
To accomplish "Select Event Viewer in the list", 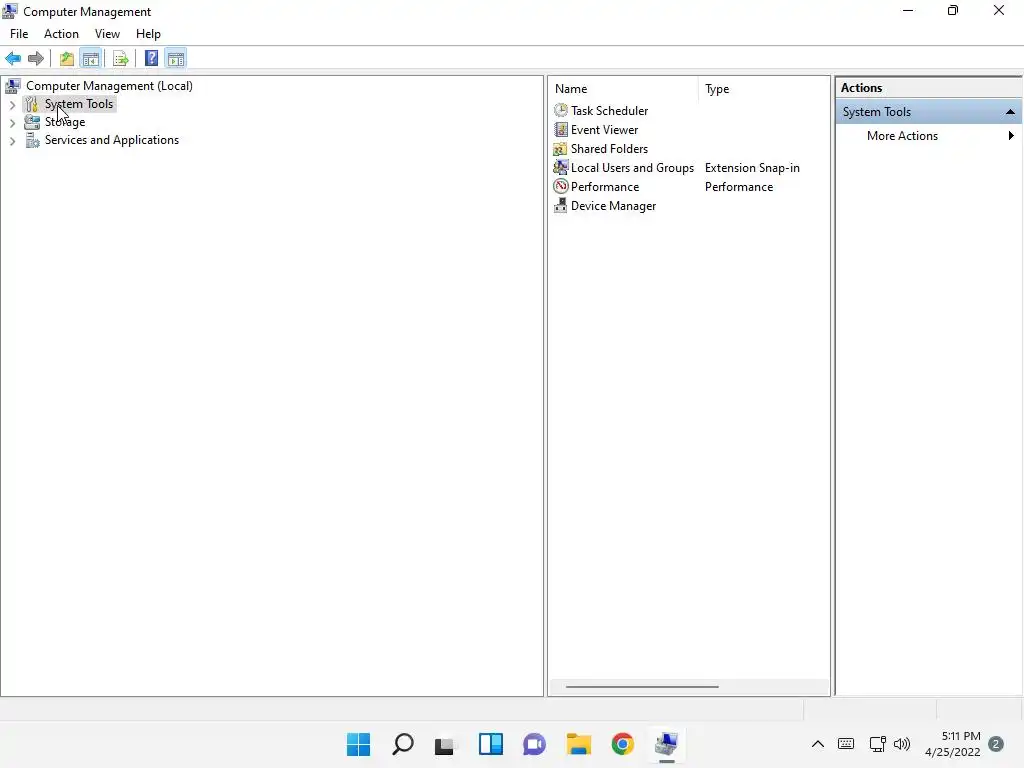I will pos(604,129).
